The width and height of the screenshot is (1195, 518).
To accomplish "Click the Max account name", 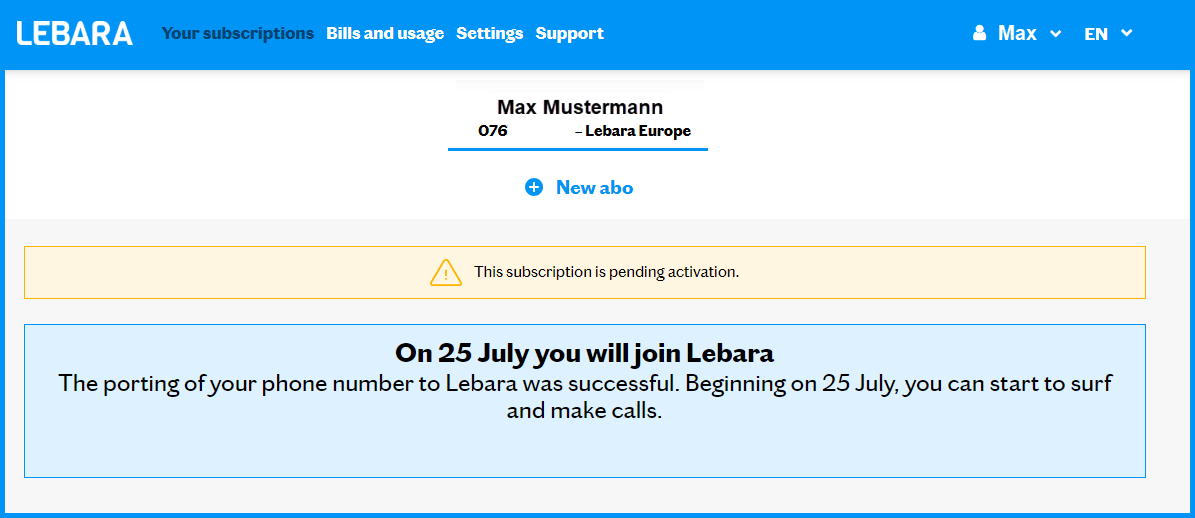I will click(x=1017, y=33).
